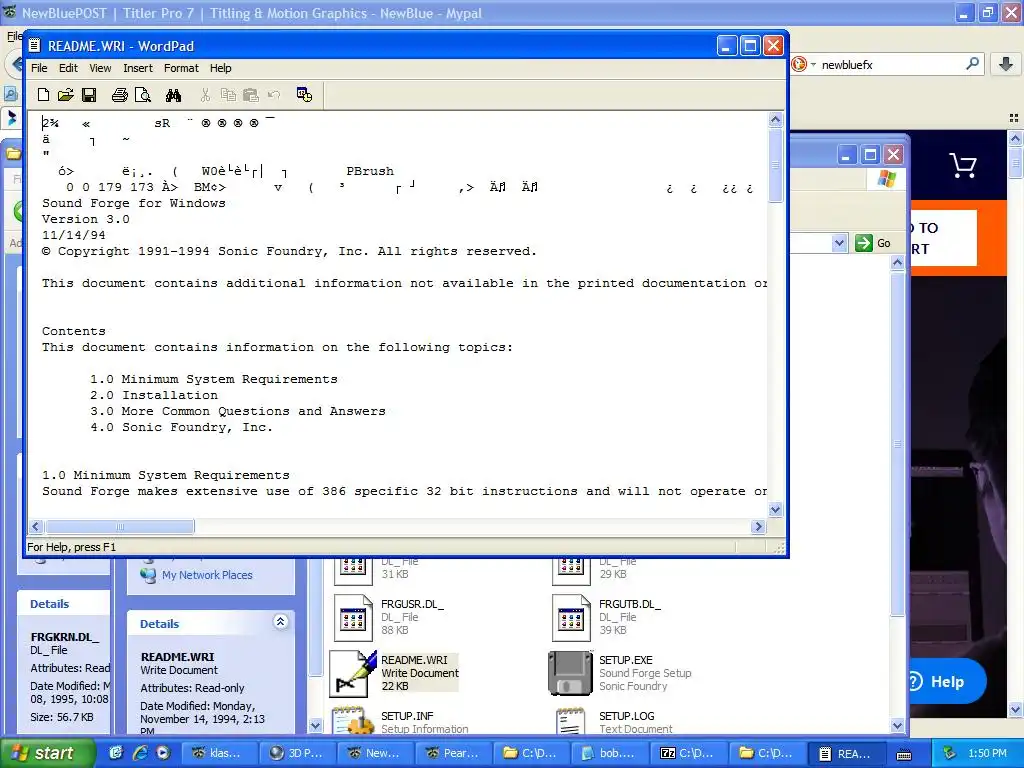Image resolution: width=1024 pixels, height=768 pixels.
Task: Select the FRGUTB.DL_ file icon
Action: (x=571, y=618)
